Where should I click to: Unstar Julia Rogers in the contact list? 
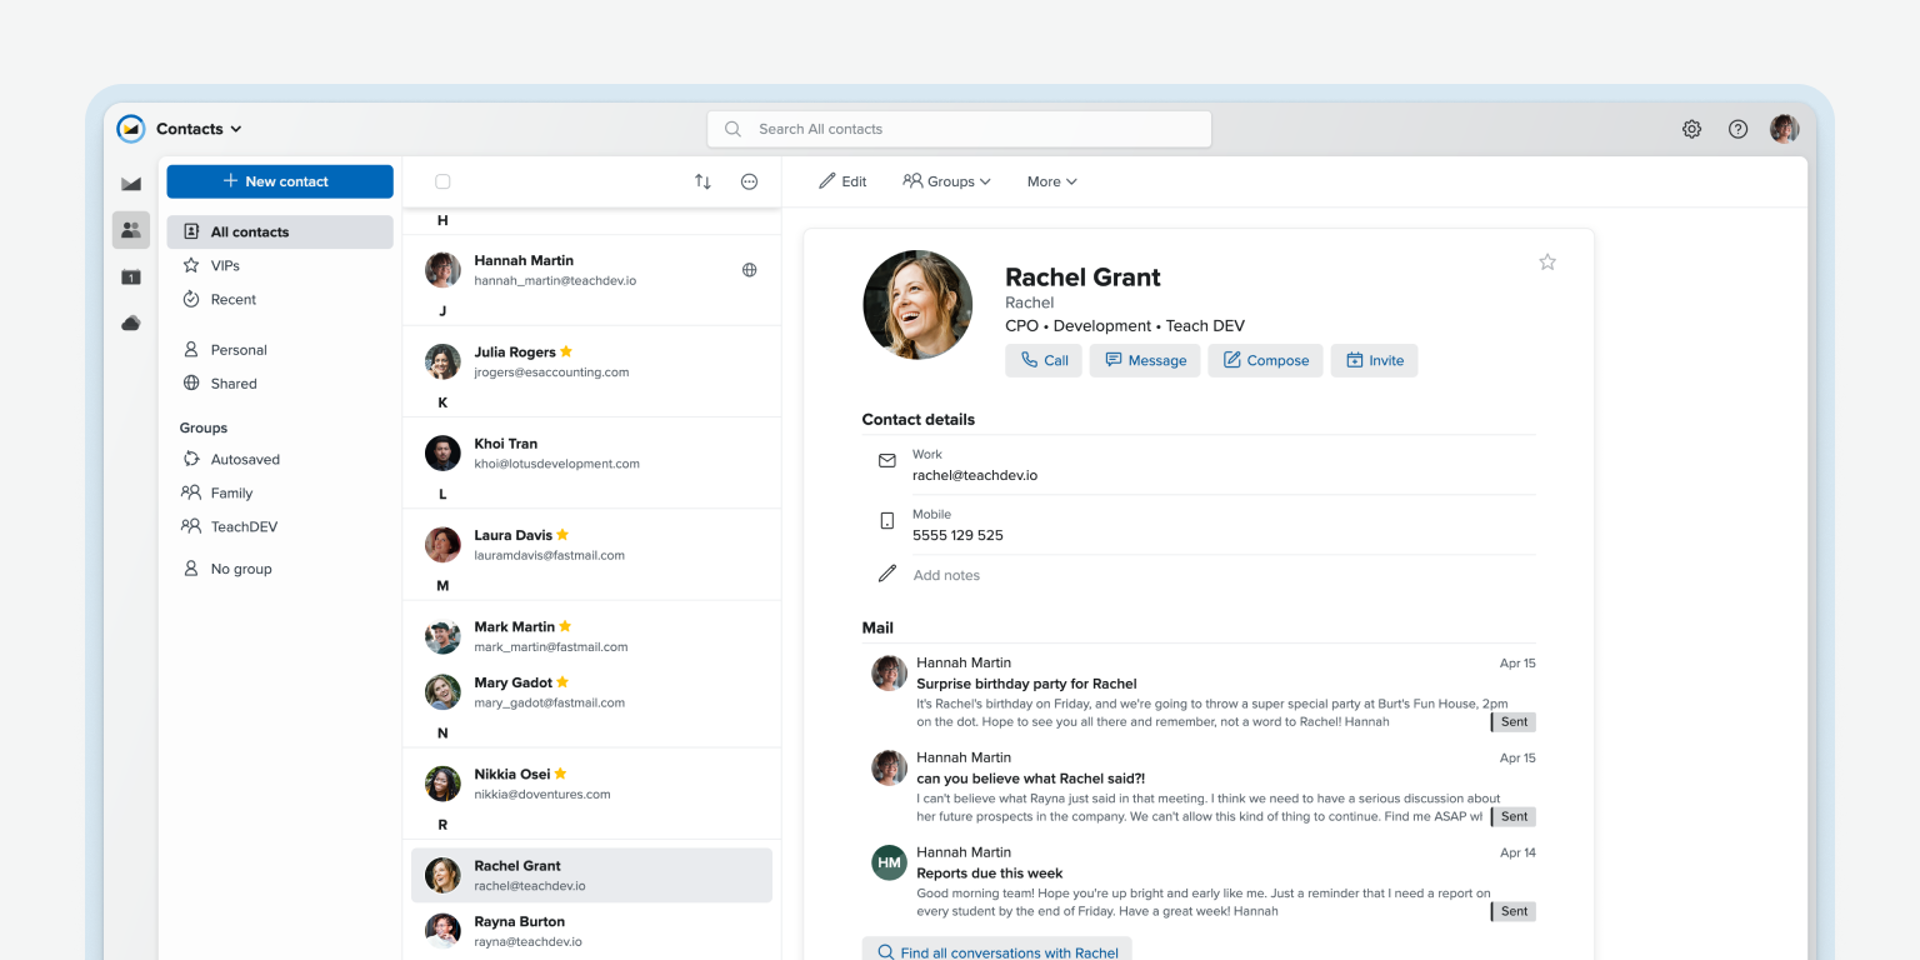pyautogui.click(x=566, y=352)
